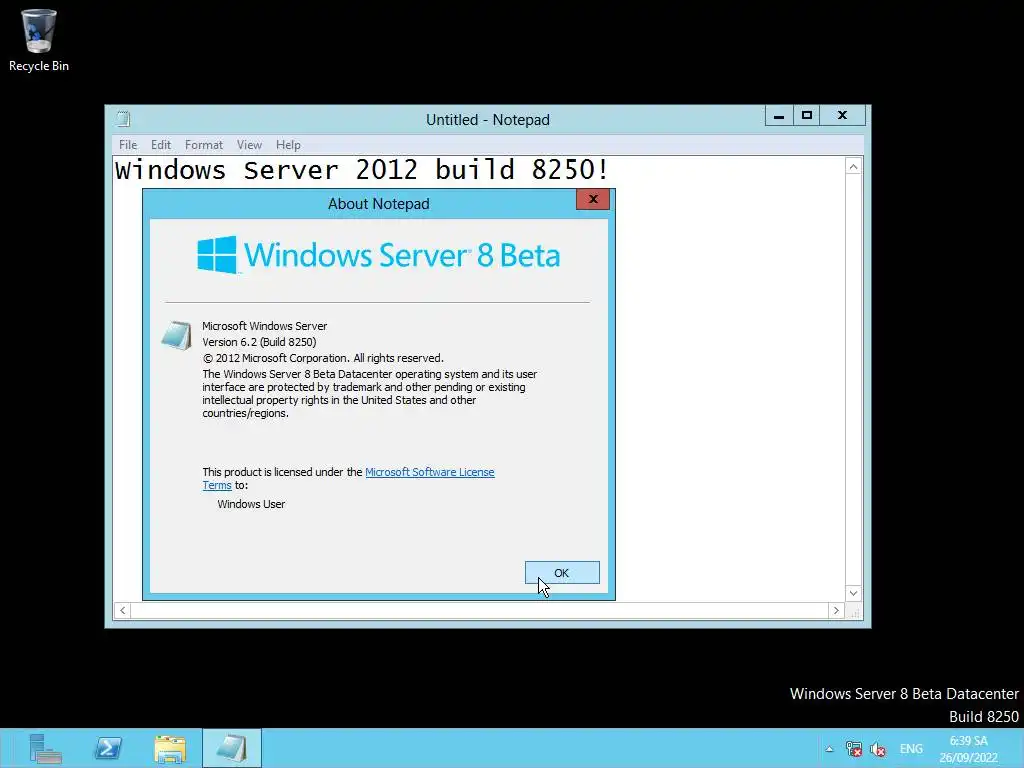
Task: Click Notepad vertical scrollbar up arrow
Action: point(853,167)
